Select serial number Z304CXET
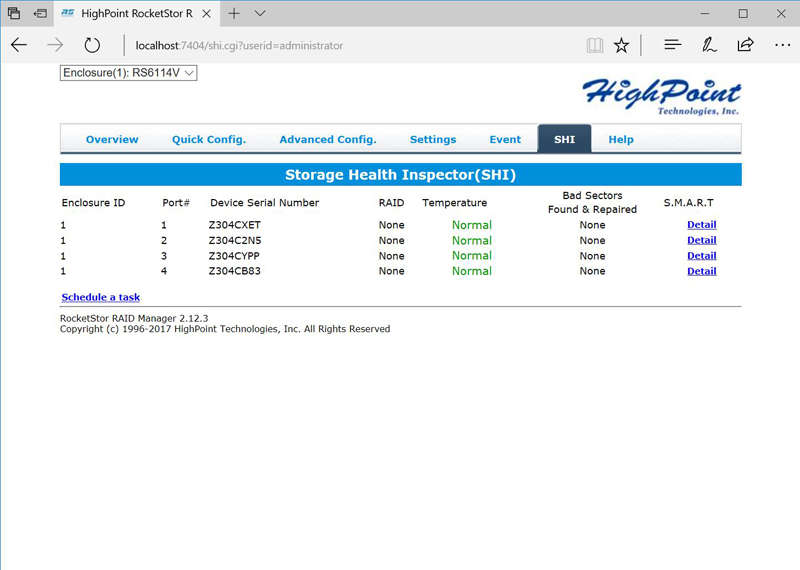Screen dimensions: 800x570 click(x=235, y=225)
